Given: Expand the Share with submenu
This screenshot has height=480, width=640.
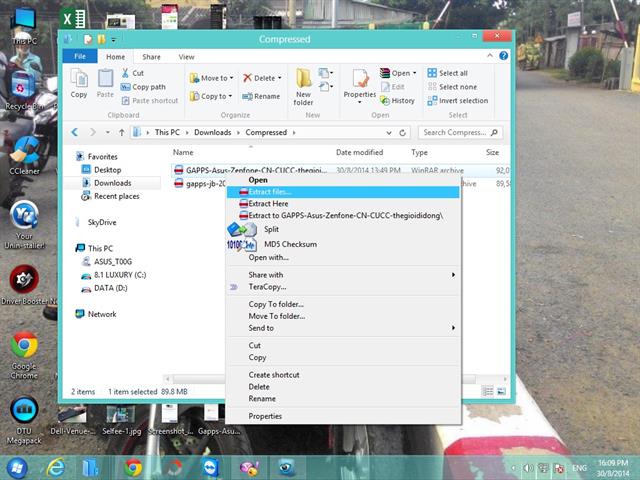Looking at the screenshot, I should click(343, 275).
